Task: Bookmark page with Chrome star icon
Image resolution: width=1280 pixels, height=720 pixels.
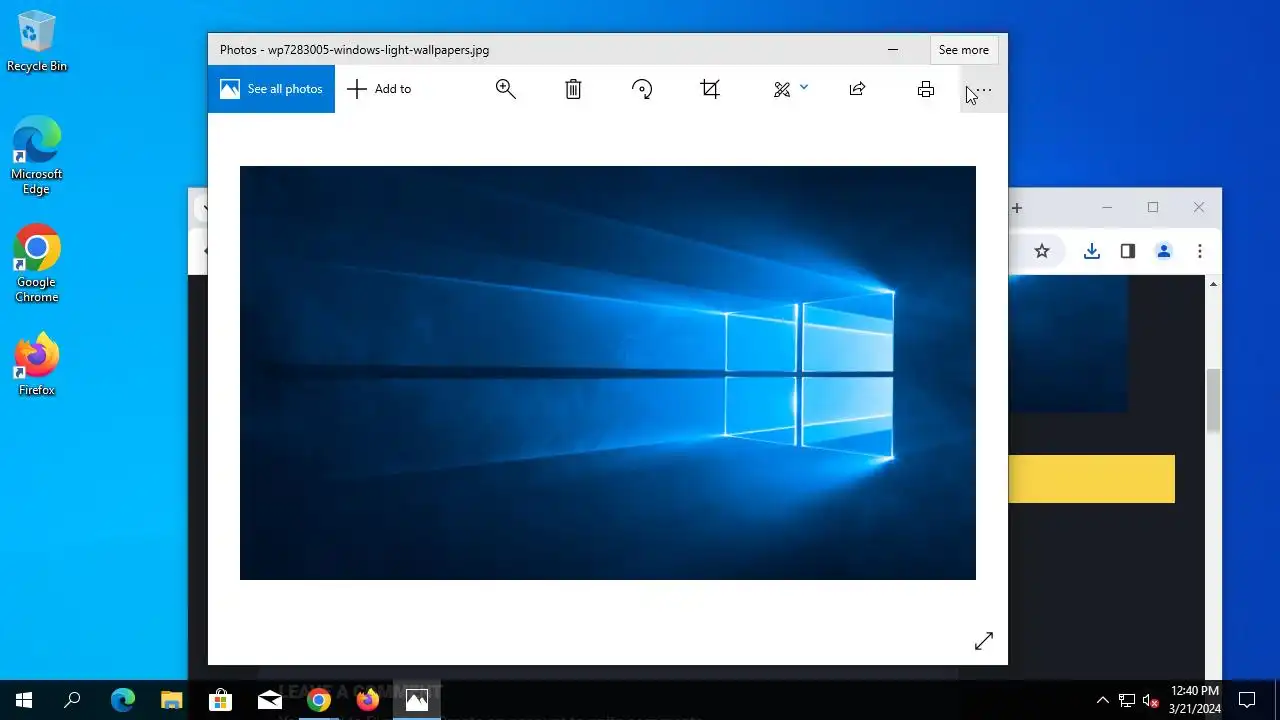Action: pyautogui.click(x=1042, y=251)
